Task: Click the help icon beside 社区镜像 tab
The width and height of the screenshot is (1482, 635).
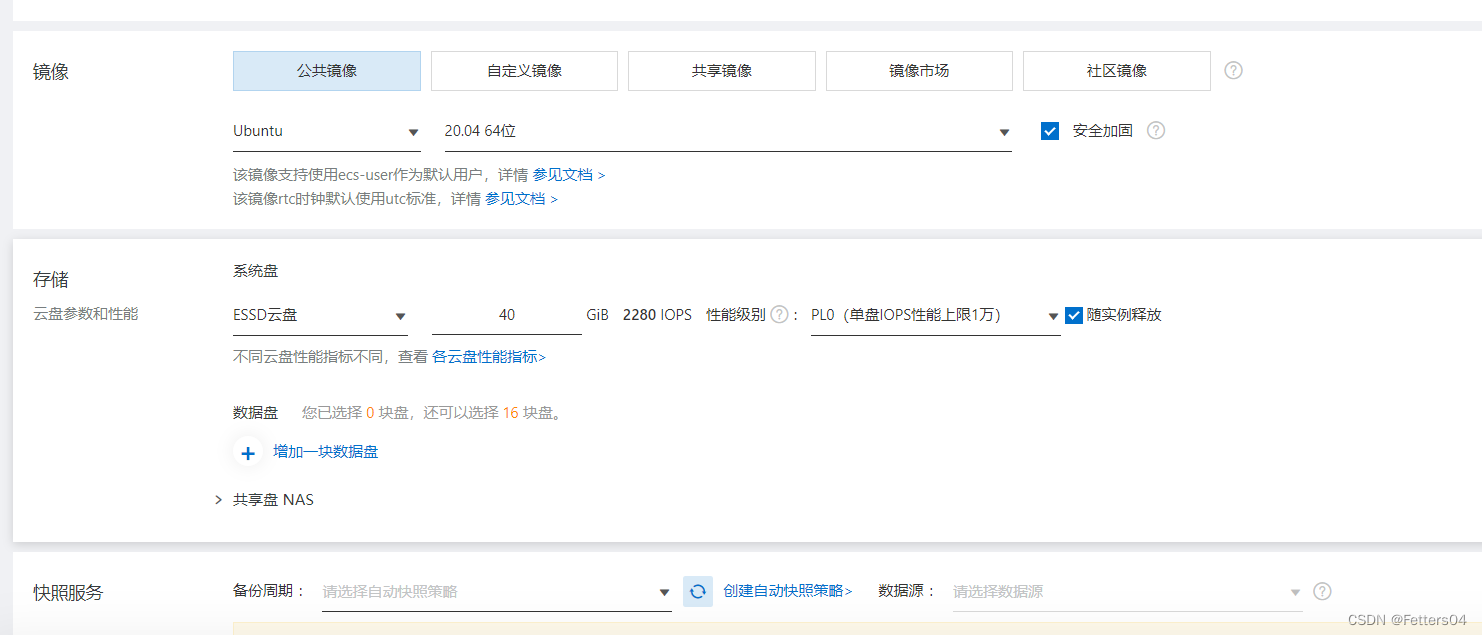Action: click(1233, 70)
